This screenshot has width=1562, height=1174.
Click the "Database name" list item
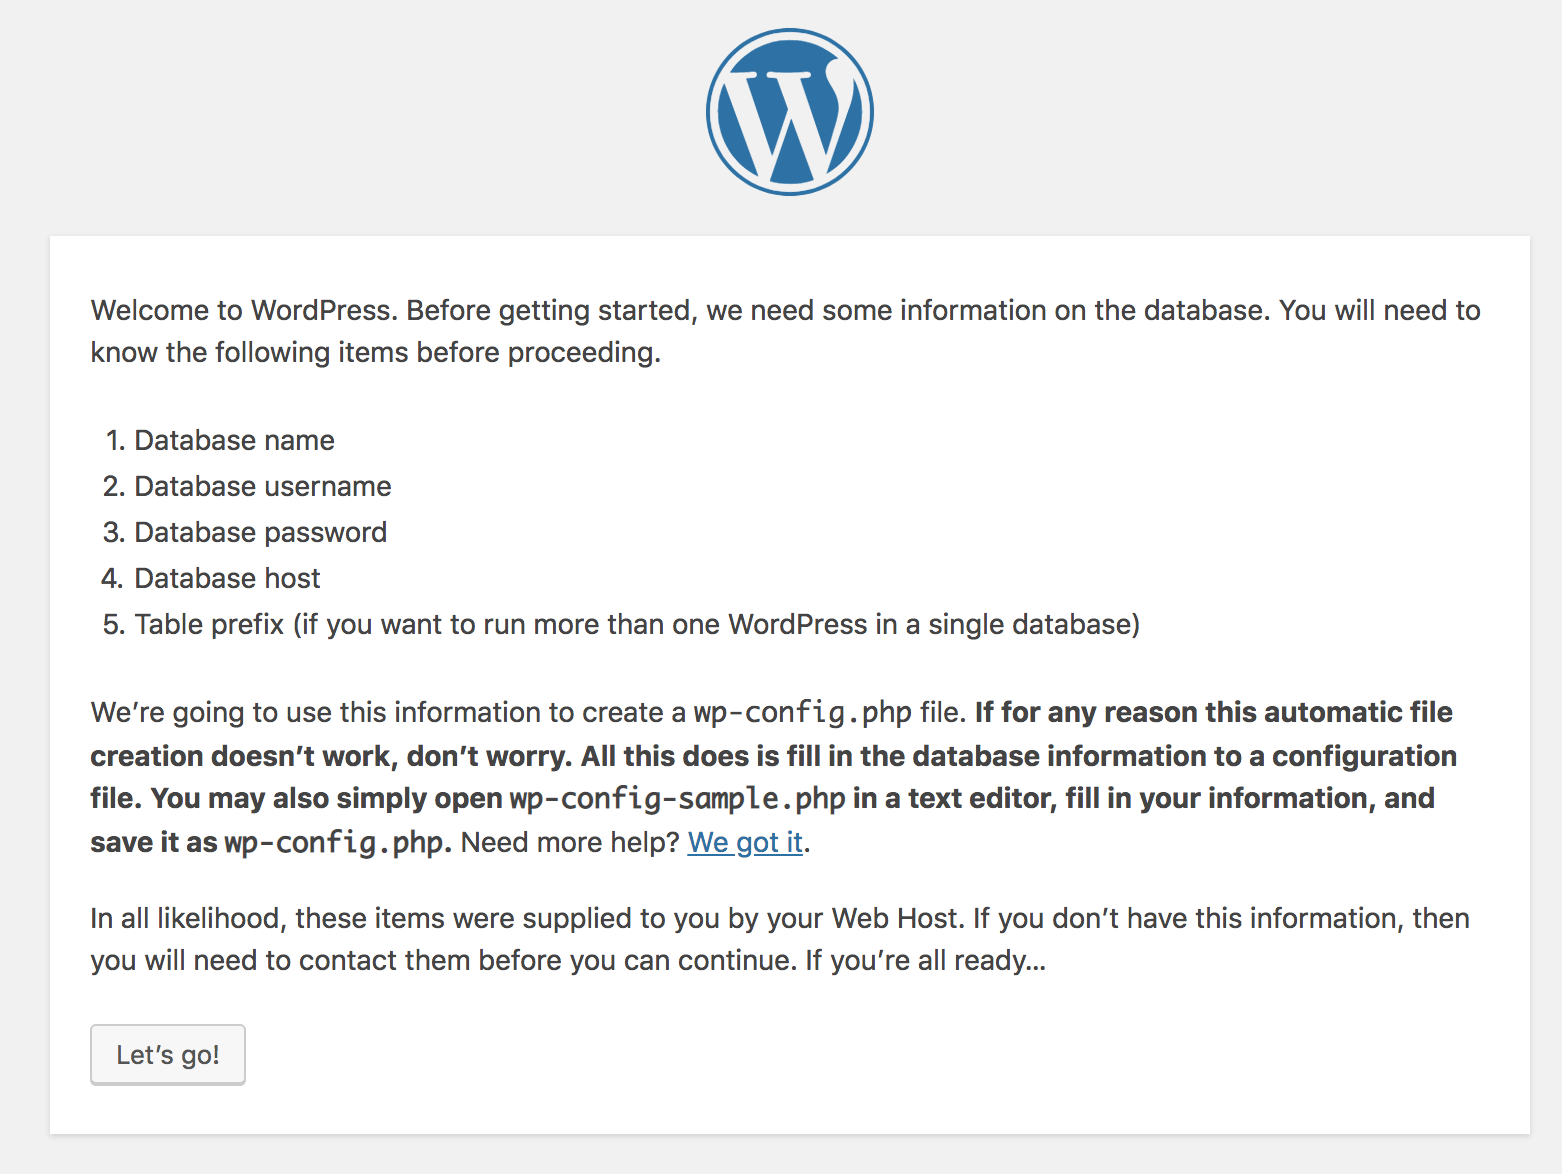(234, 440)
